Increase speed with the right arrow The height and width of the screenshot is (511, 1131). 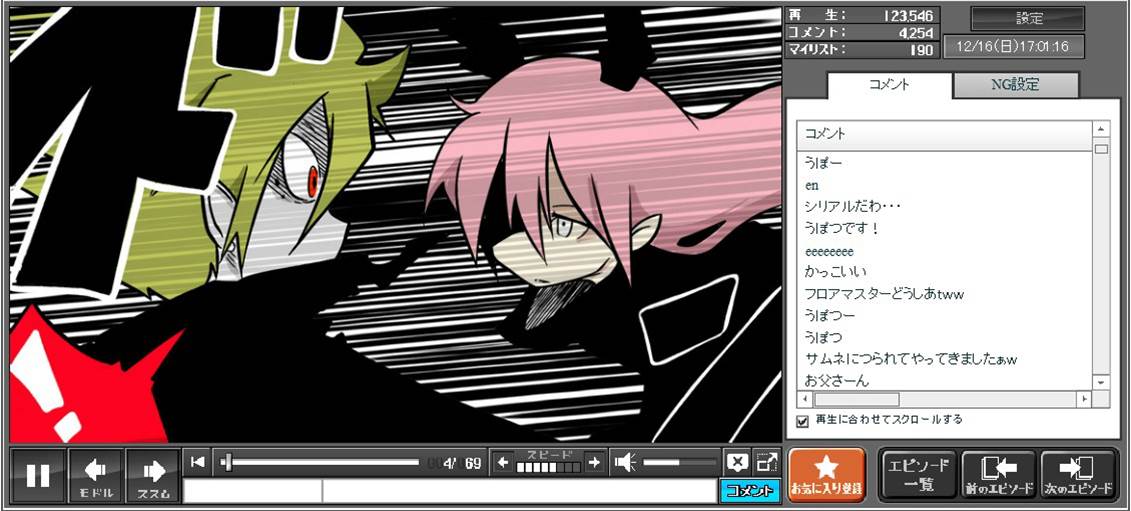594,462
